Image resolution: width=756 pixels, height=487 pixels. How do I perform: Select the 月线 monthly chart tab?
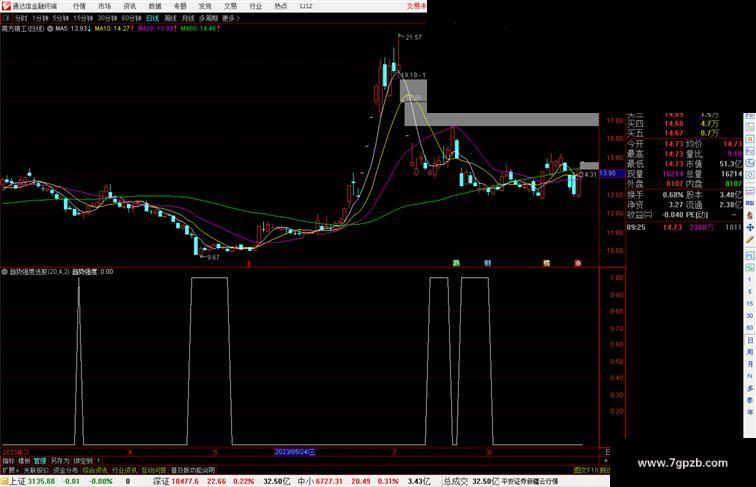[x=188, y=18]
